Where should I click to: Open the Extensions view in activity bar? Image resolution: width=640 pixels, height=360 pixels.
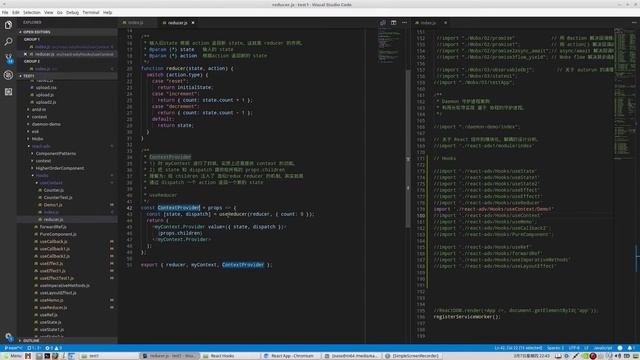(8, 92)
